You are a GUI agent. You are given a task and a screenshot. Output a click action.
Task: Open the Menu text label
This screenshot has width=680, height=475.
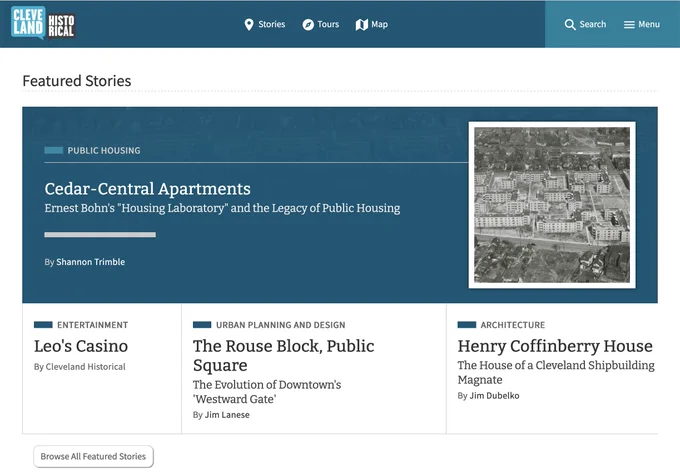click(649, 24)
